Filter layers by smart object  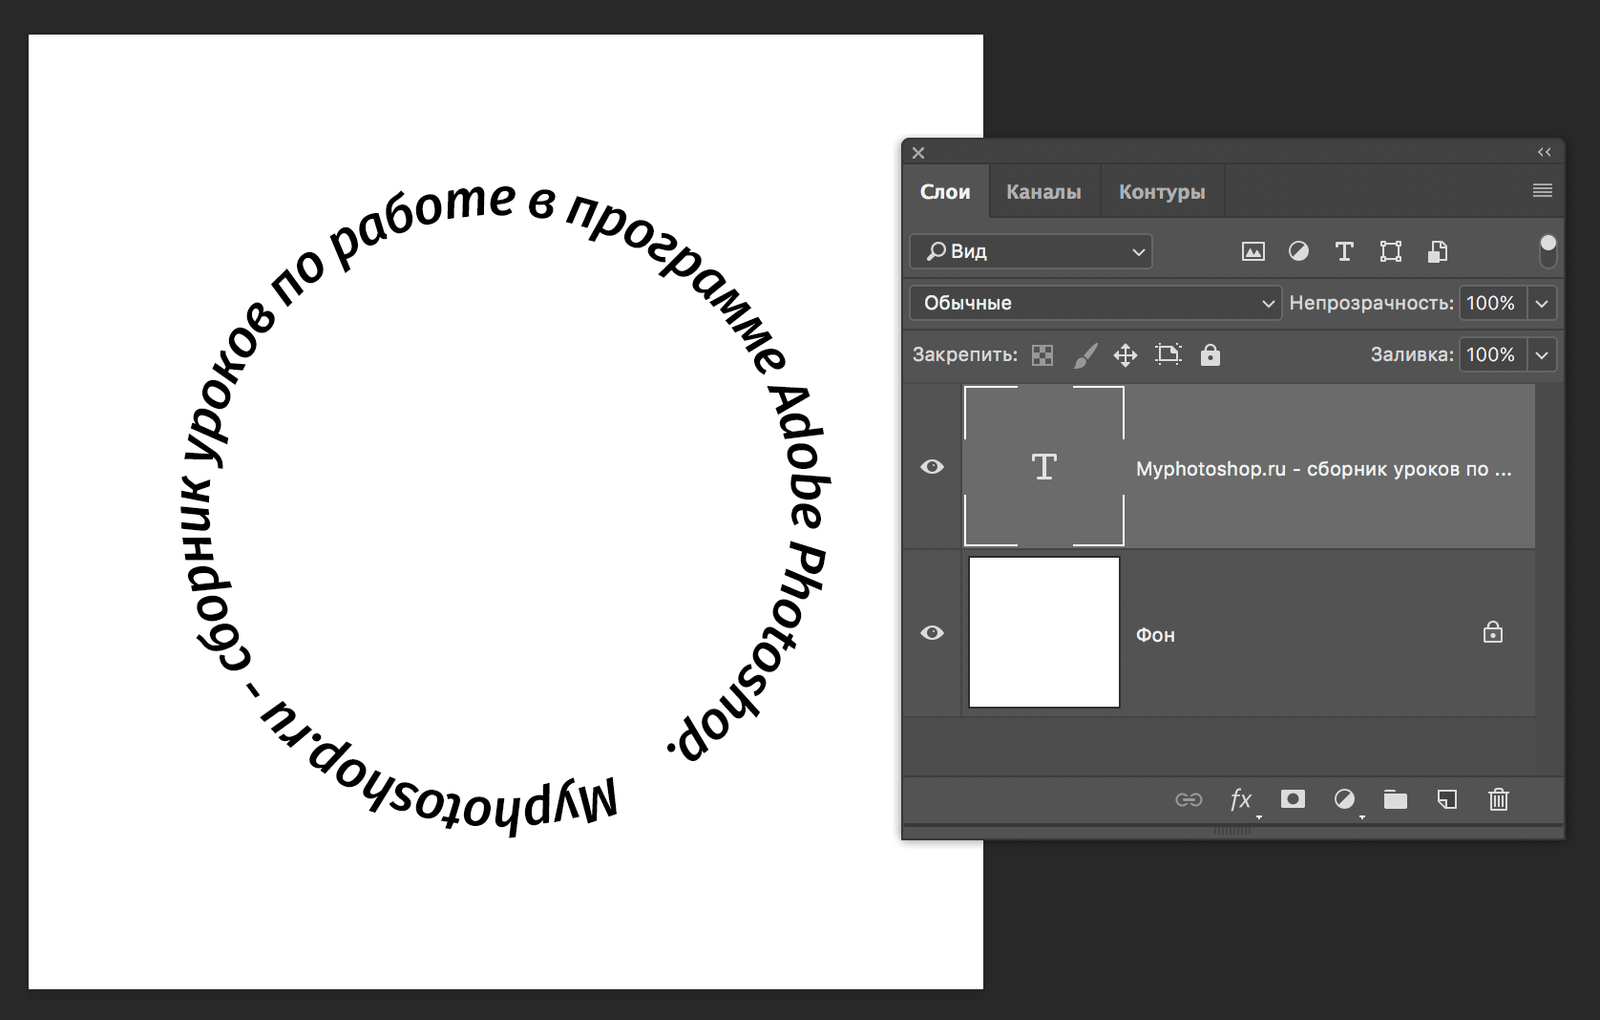(x=1437, y=252)
